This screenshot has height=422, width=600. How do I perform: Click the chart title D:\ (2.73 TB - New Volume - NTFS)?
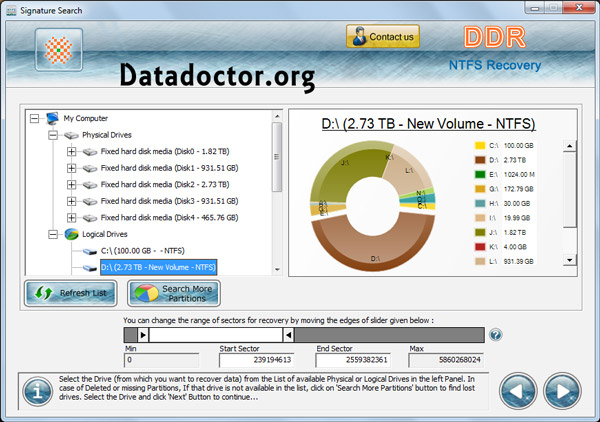[428, 124]
